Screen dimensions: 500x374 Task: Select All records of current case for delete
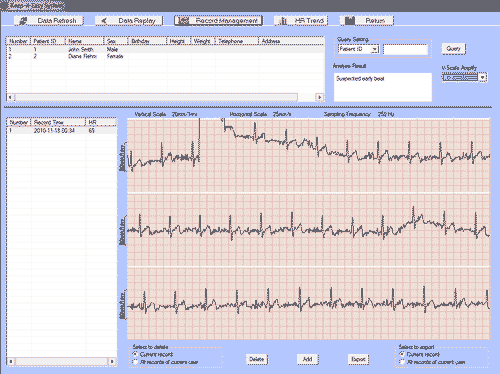click(135, 362)
